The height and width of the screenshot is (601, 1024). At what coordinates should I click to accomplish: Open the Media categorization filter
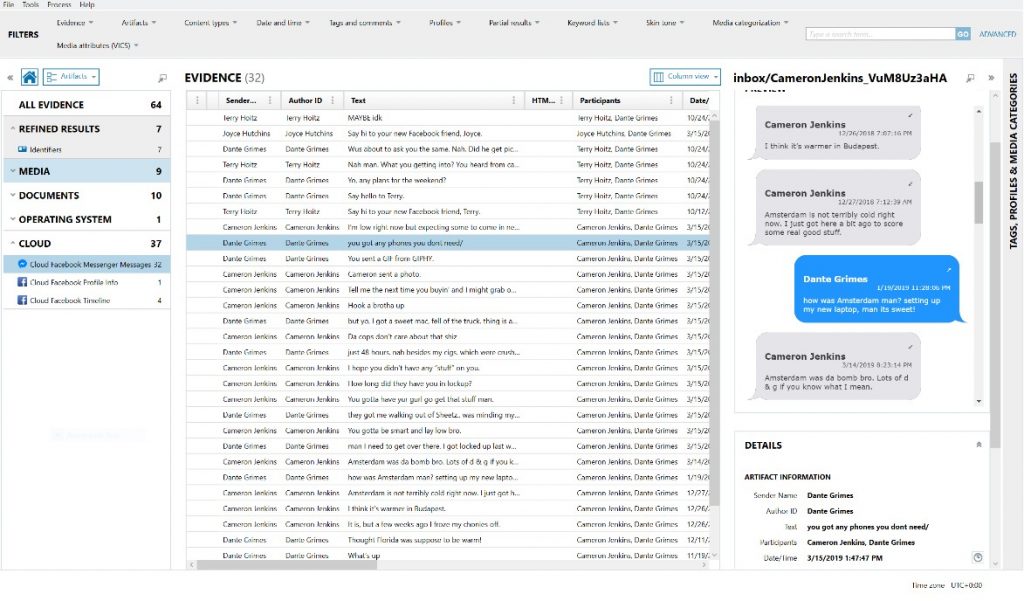(x=750, y=23)
